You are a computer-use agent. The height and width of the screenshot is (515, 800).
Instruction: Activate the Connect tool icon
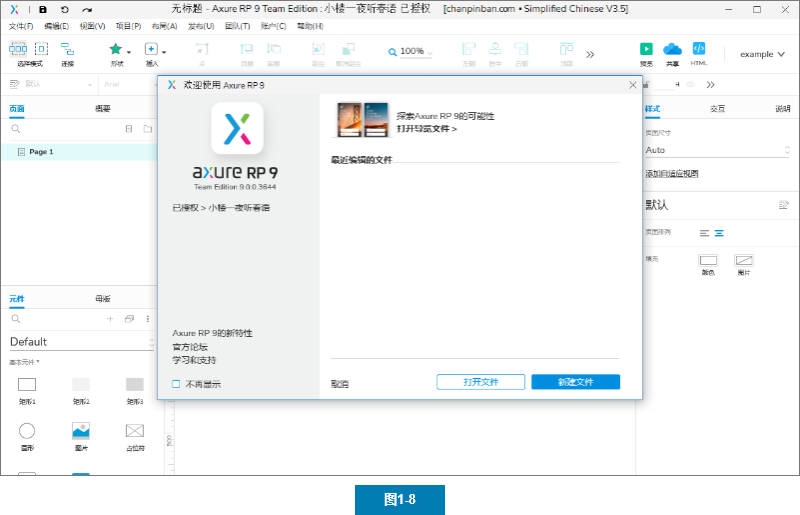point(67,49)
